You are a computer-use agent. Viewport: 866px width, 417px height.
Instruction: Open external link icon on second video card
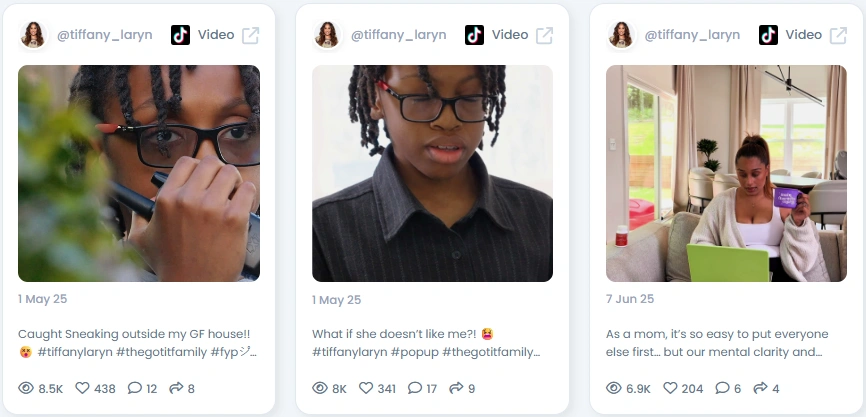(x=544, y=35)
